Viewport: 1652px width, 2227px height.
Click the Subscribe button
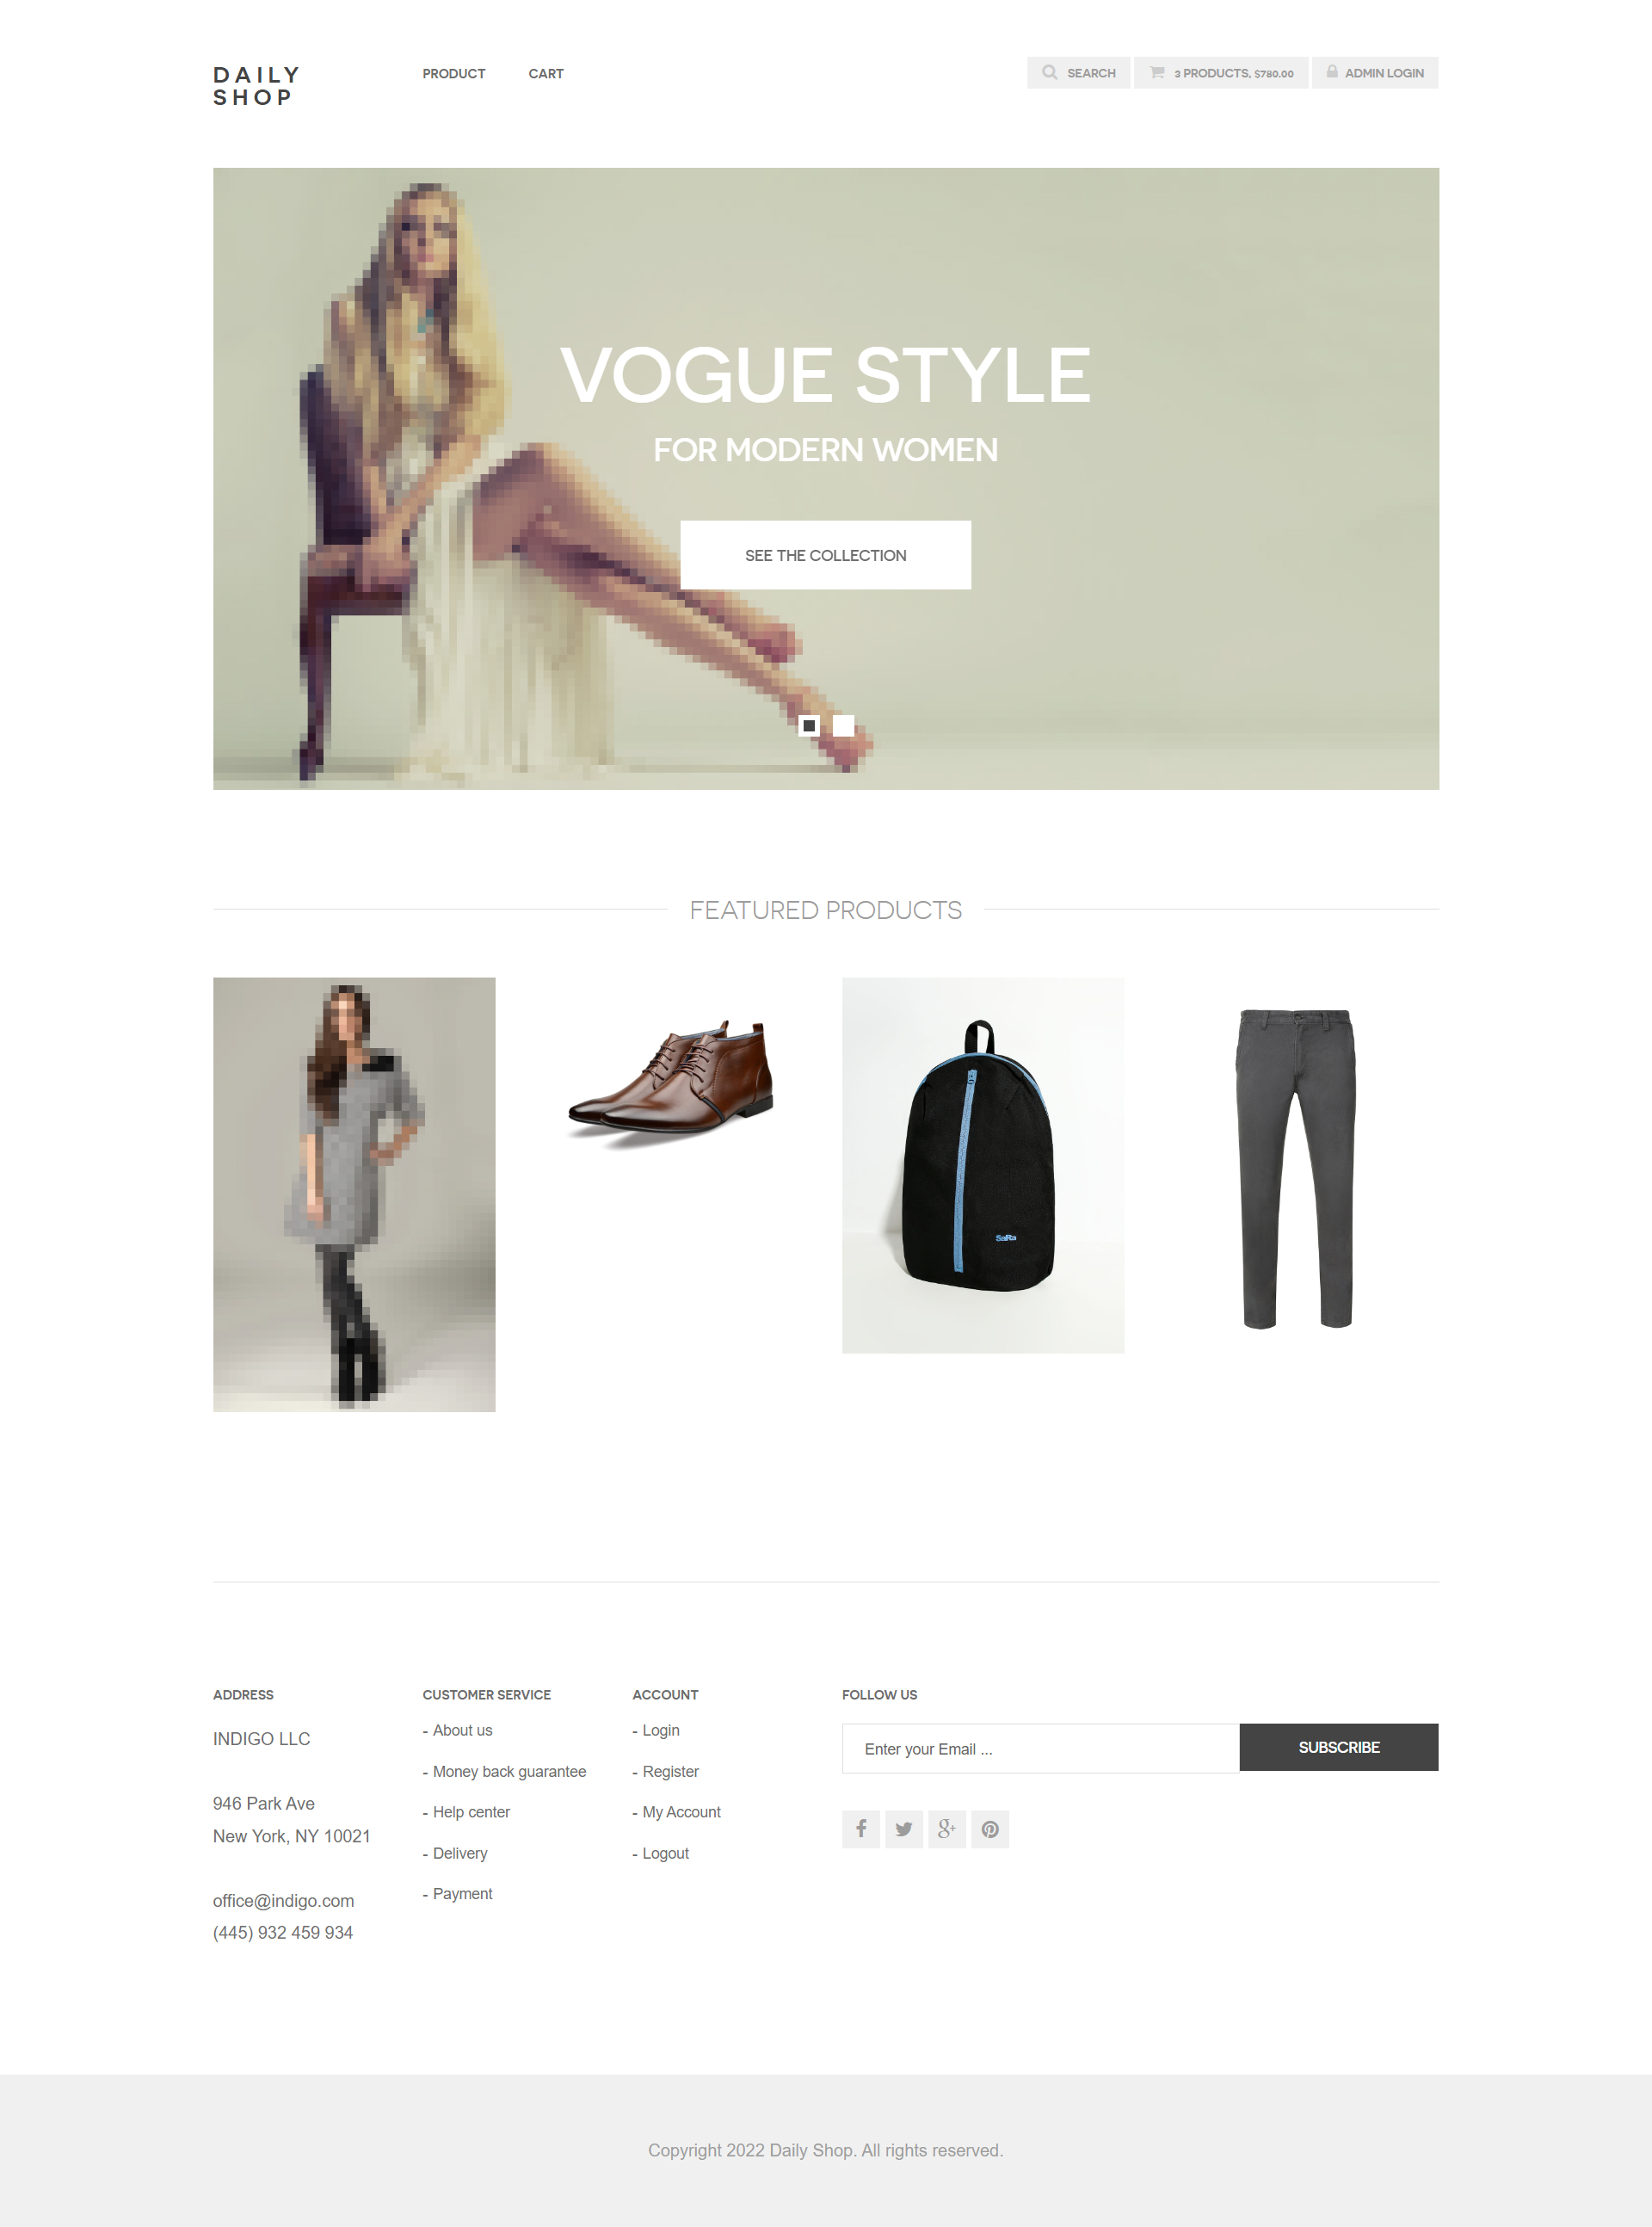click(1338, 1746)
